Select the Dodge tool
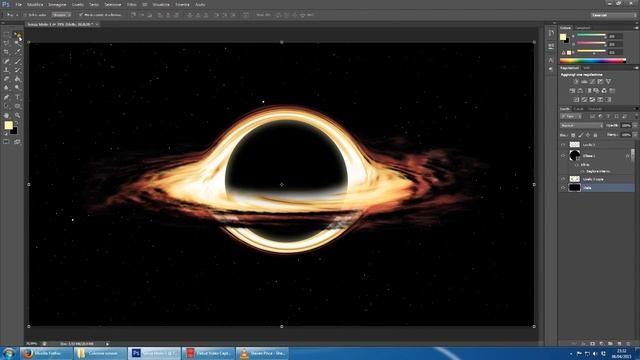Viewport: 640px width, 360px height. (x=18, y=88)
